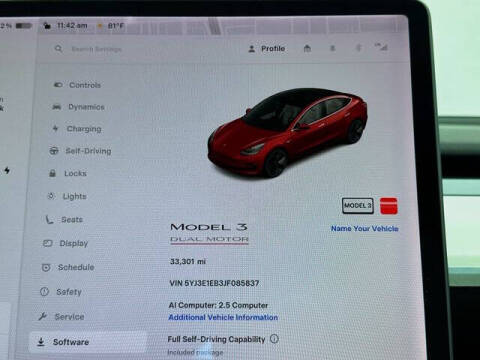Viewport: 480px width, 360px height.
Task: Click the Service wrench icon
Action: [42, 316]
